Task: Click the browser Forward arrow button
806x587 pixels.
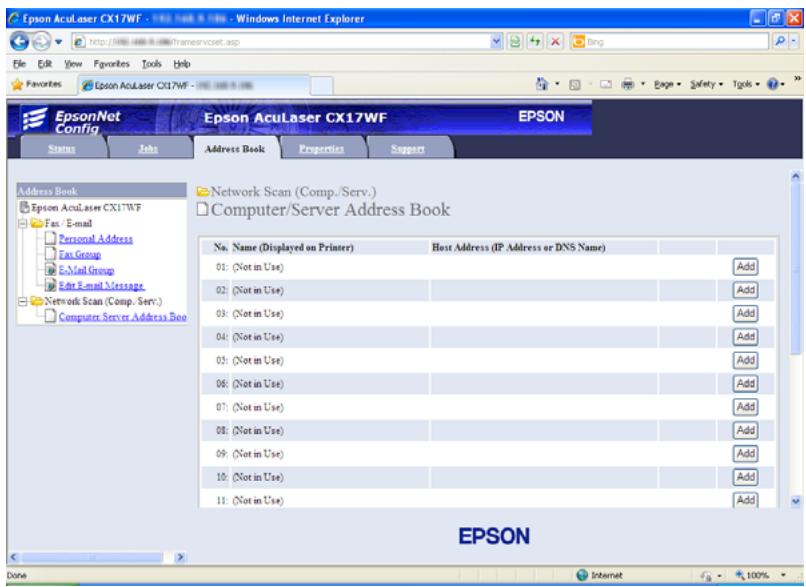Action: [x=41, y=41]
